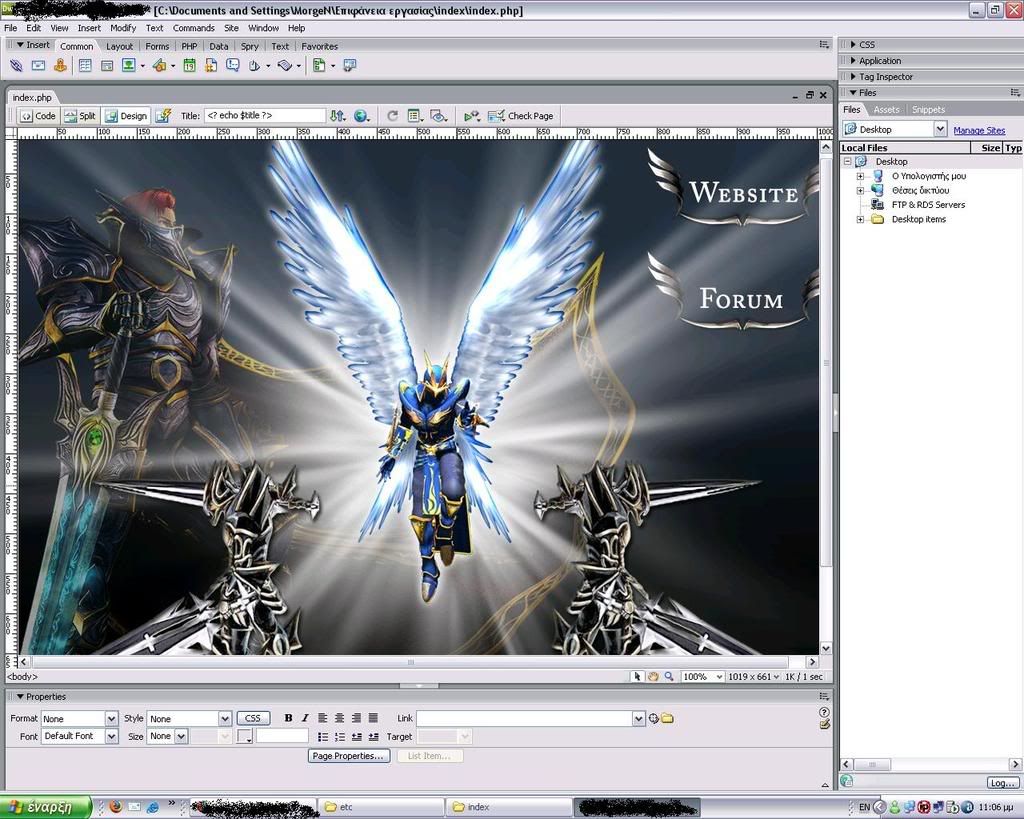
Task: Click the Page Properties button
Action: point(349,756)
